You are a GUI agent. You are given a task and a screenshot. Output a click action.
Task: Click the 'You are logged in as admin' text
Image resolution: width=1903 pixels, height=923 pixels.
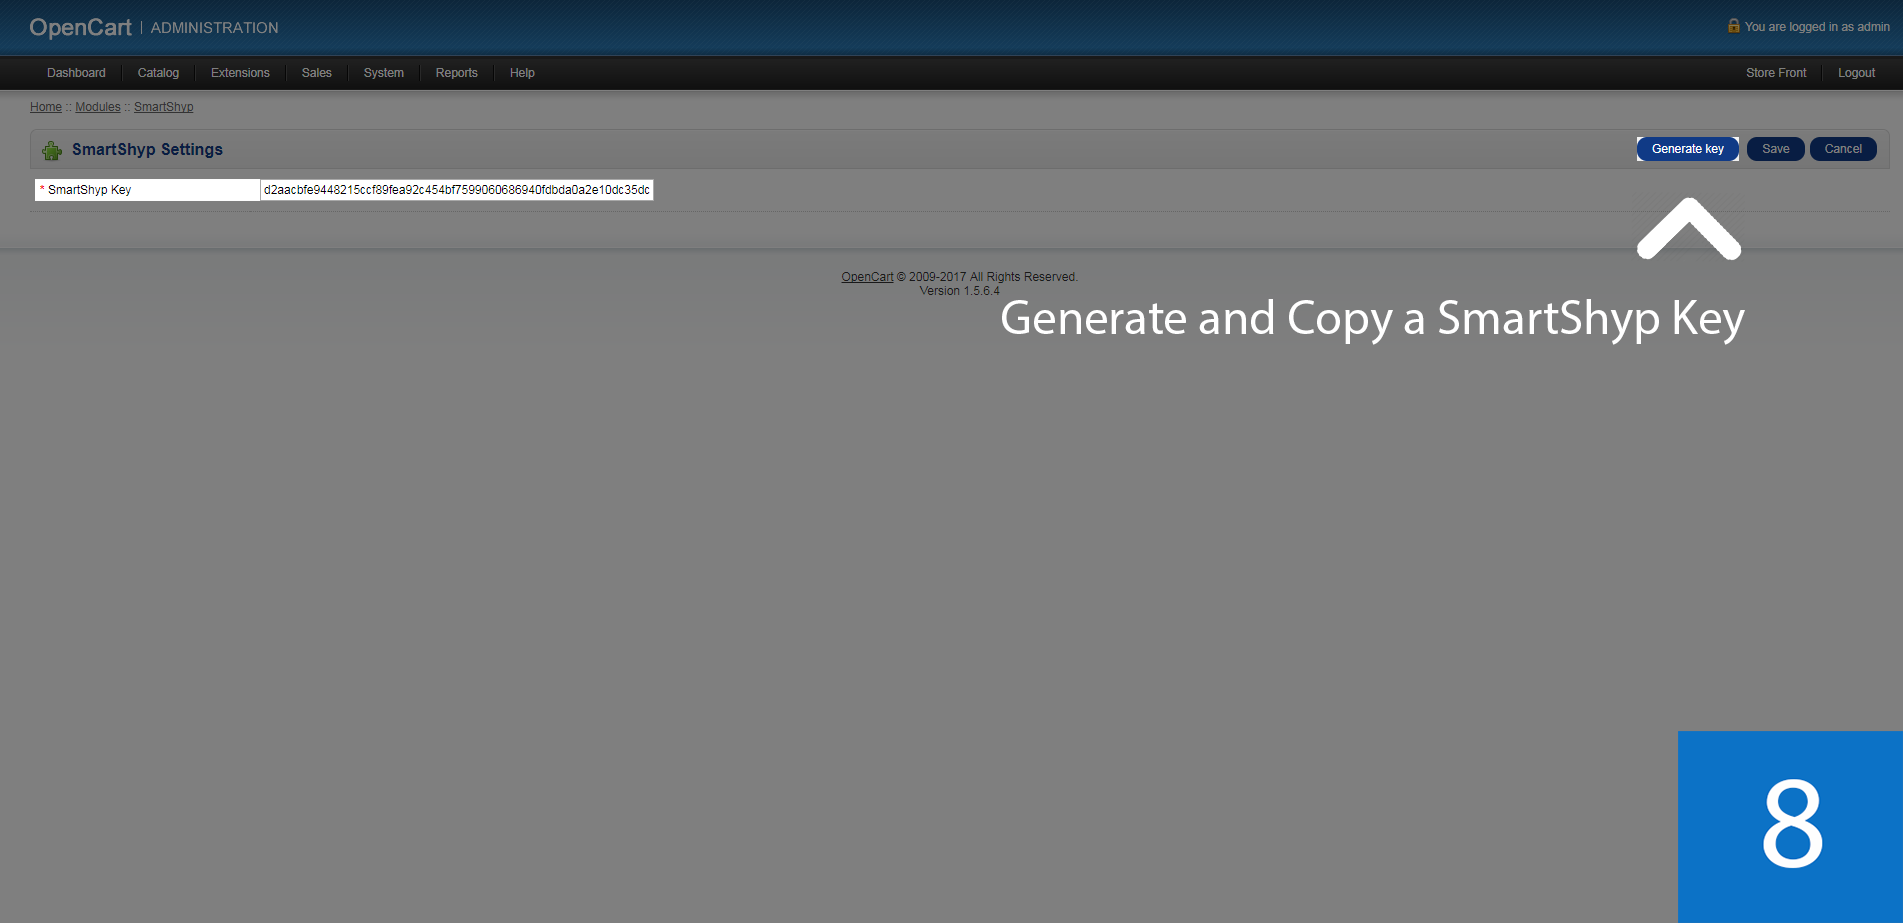[x=1817, y=27]
